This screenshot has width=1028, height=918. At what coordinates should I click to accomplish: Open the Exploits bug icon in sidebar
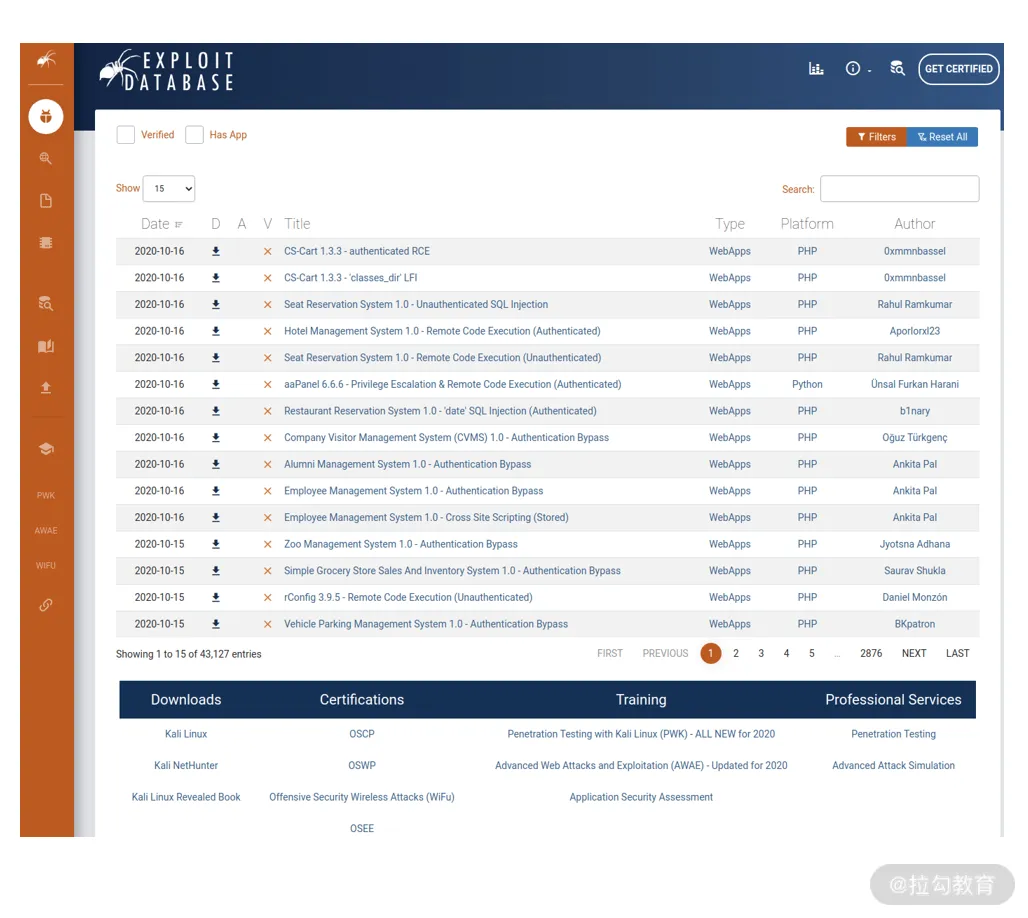coord(46,117)
